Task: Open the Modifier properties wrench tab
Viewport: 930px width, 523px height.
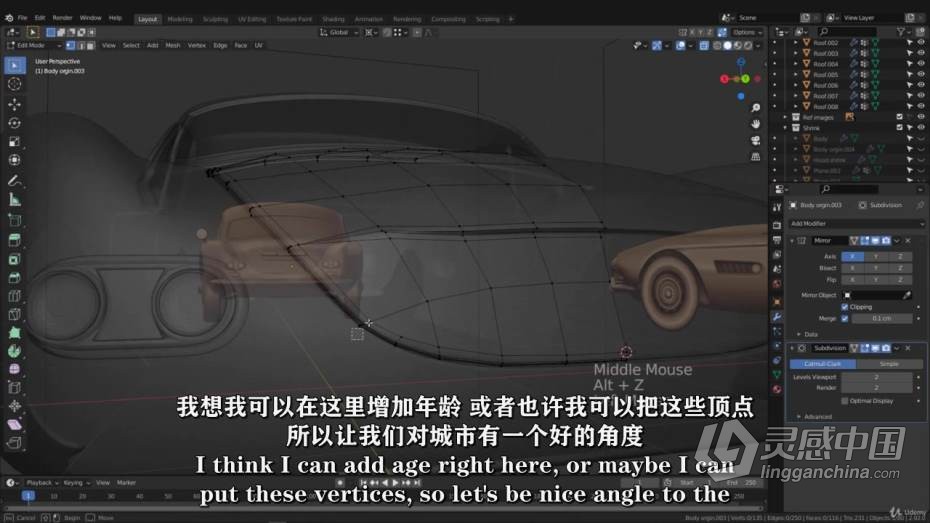Action: (777, 317)
